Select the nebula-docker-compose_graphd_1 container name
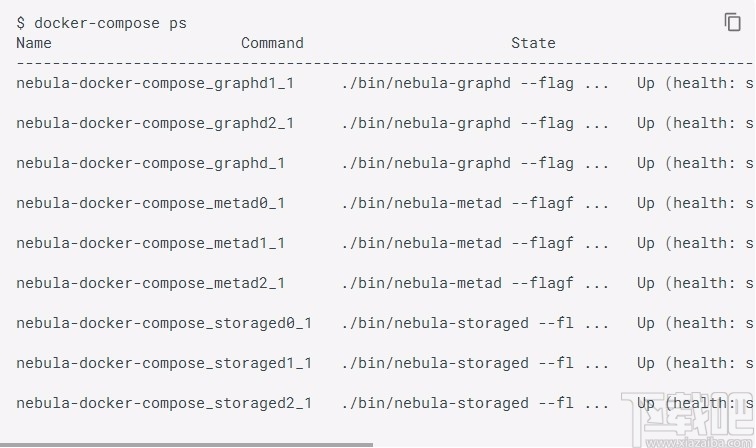Viewport: 756px width, 448px height. pyautogui.click(x=150, y=163)
